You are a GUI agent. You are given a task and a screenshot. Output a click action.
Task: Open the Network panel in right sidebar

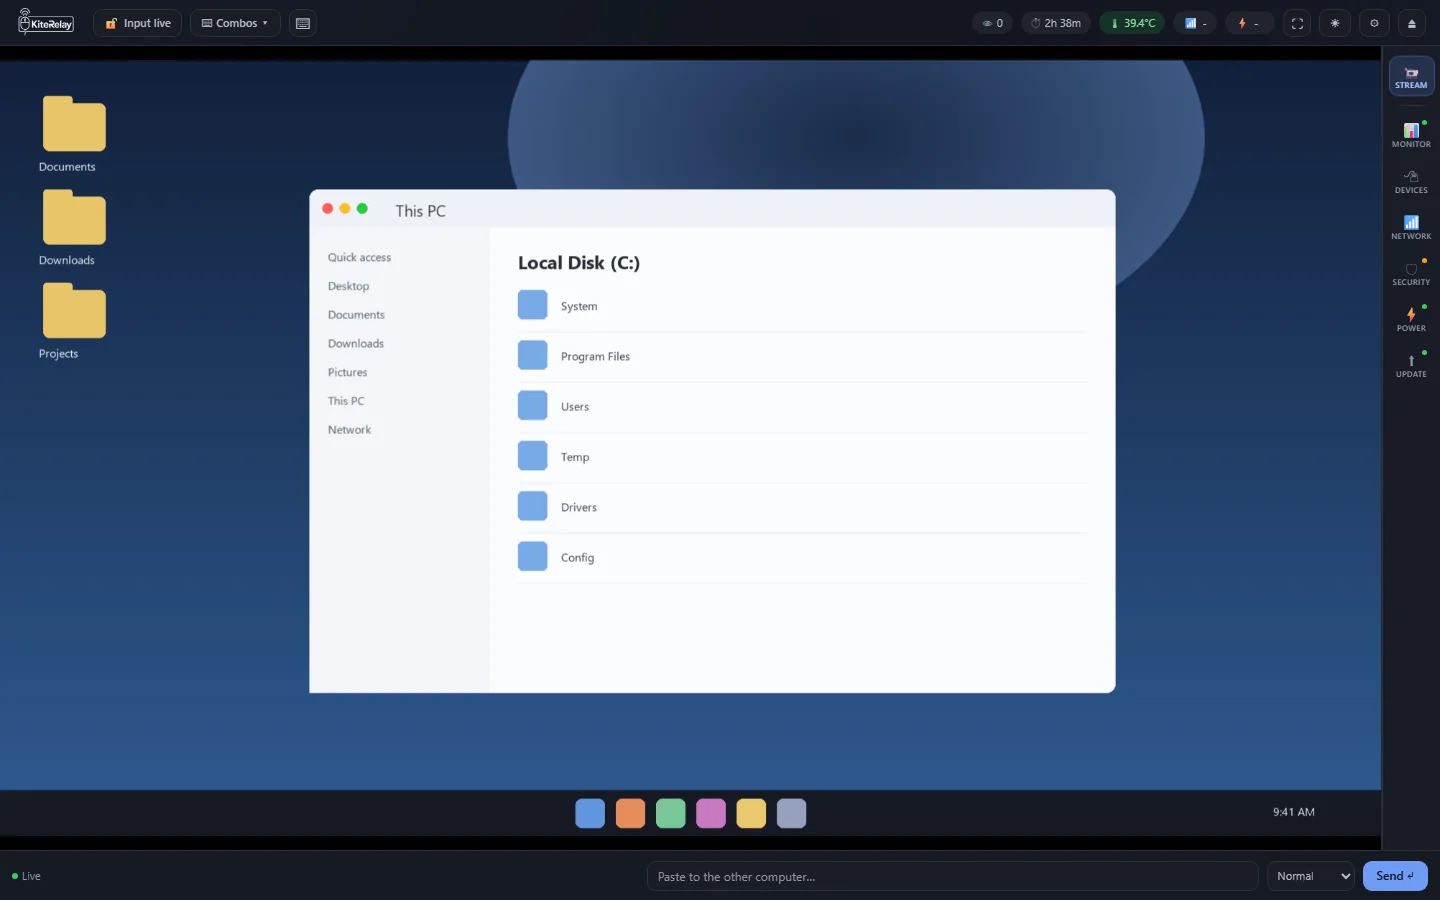(x=1411, y=227)
